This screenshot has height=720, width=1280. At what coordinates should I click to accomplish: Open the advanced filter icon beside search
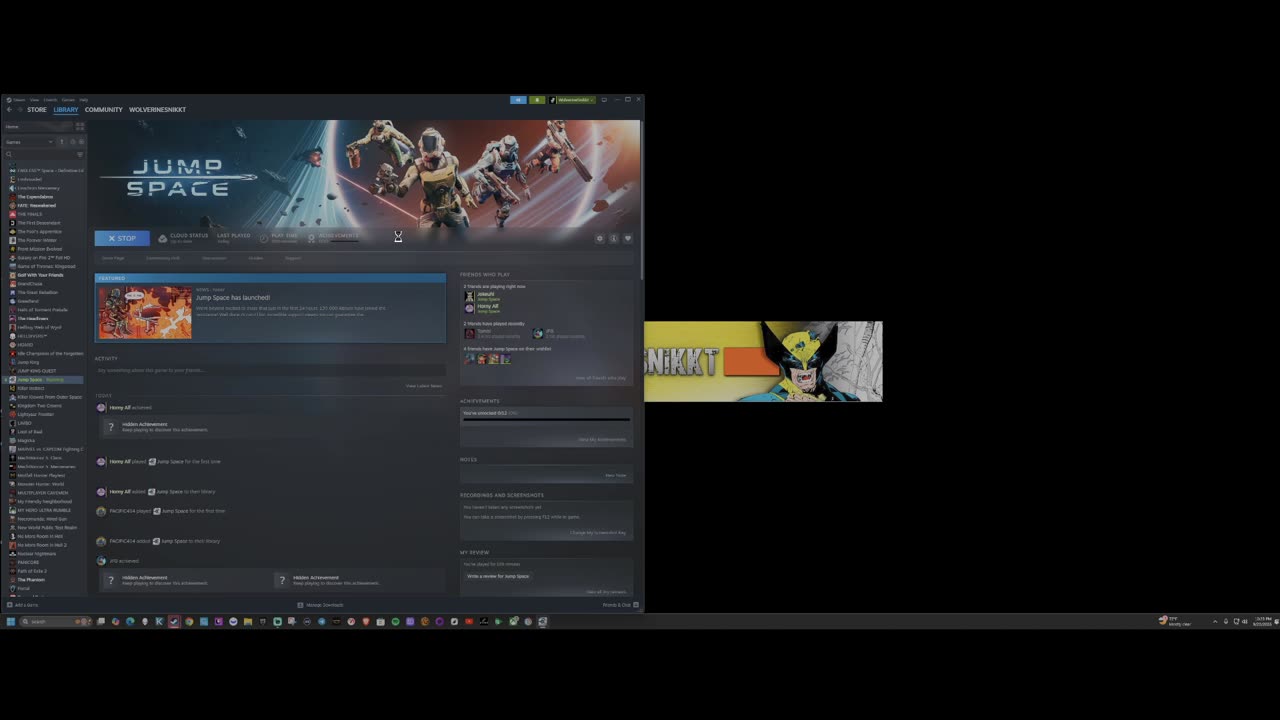click(x=80, y=154)
